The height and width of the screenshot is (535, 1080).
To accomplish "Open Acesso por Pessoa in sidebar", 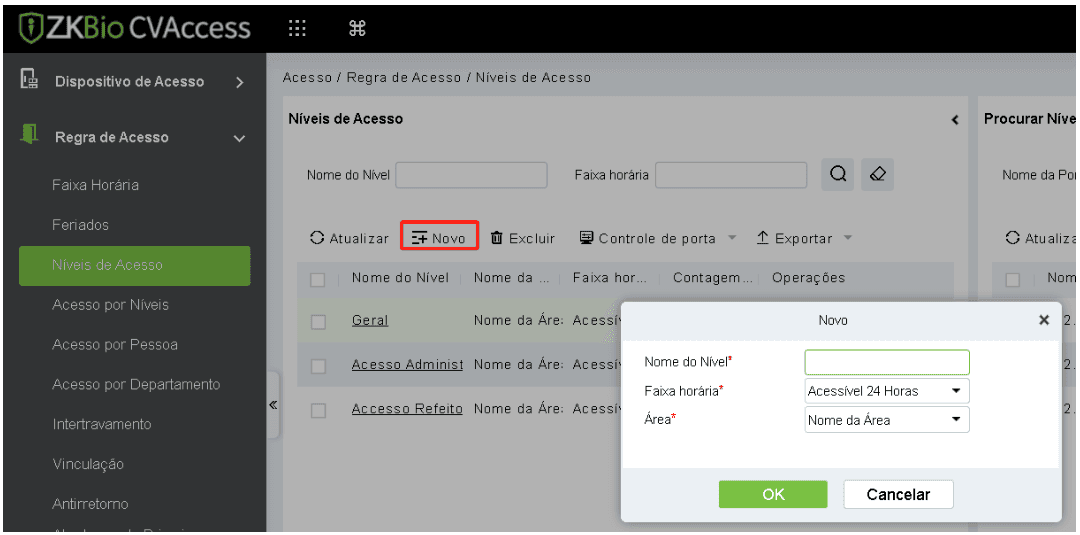I will point(114,344).
